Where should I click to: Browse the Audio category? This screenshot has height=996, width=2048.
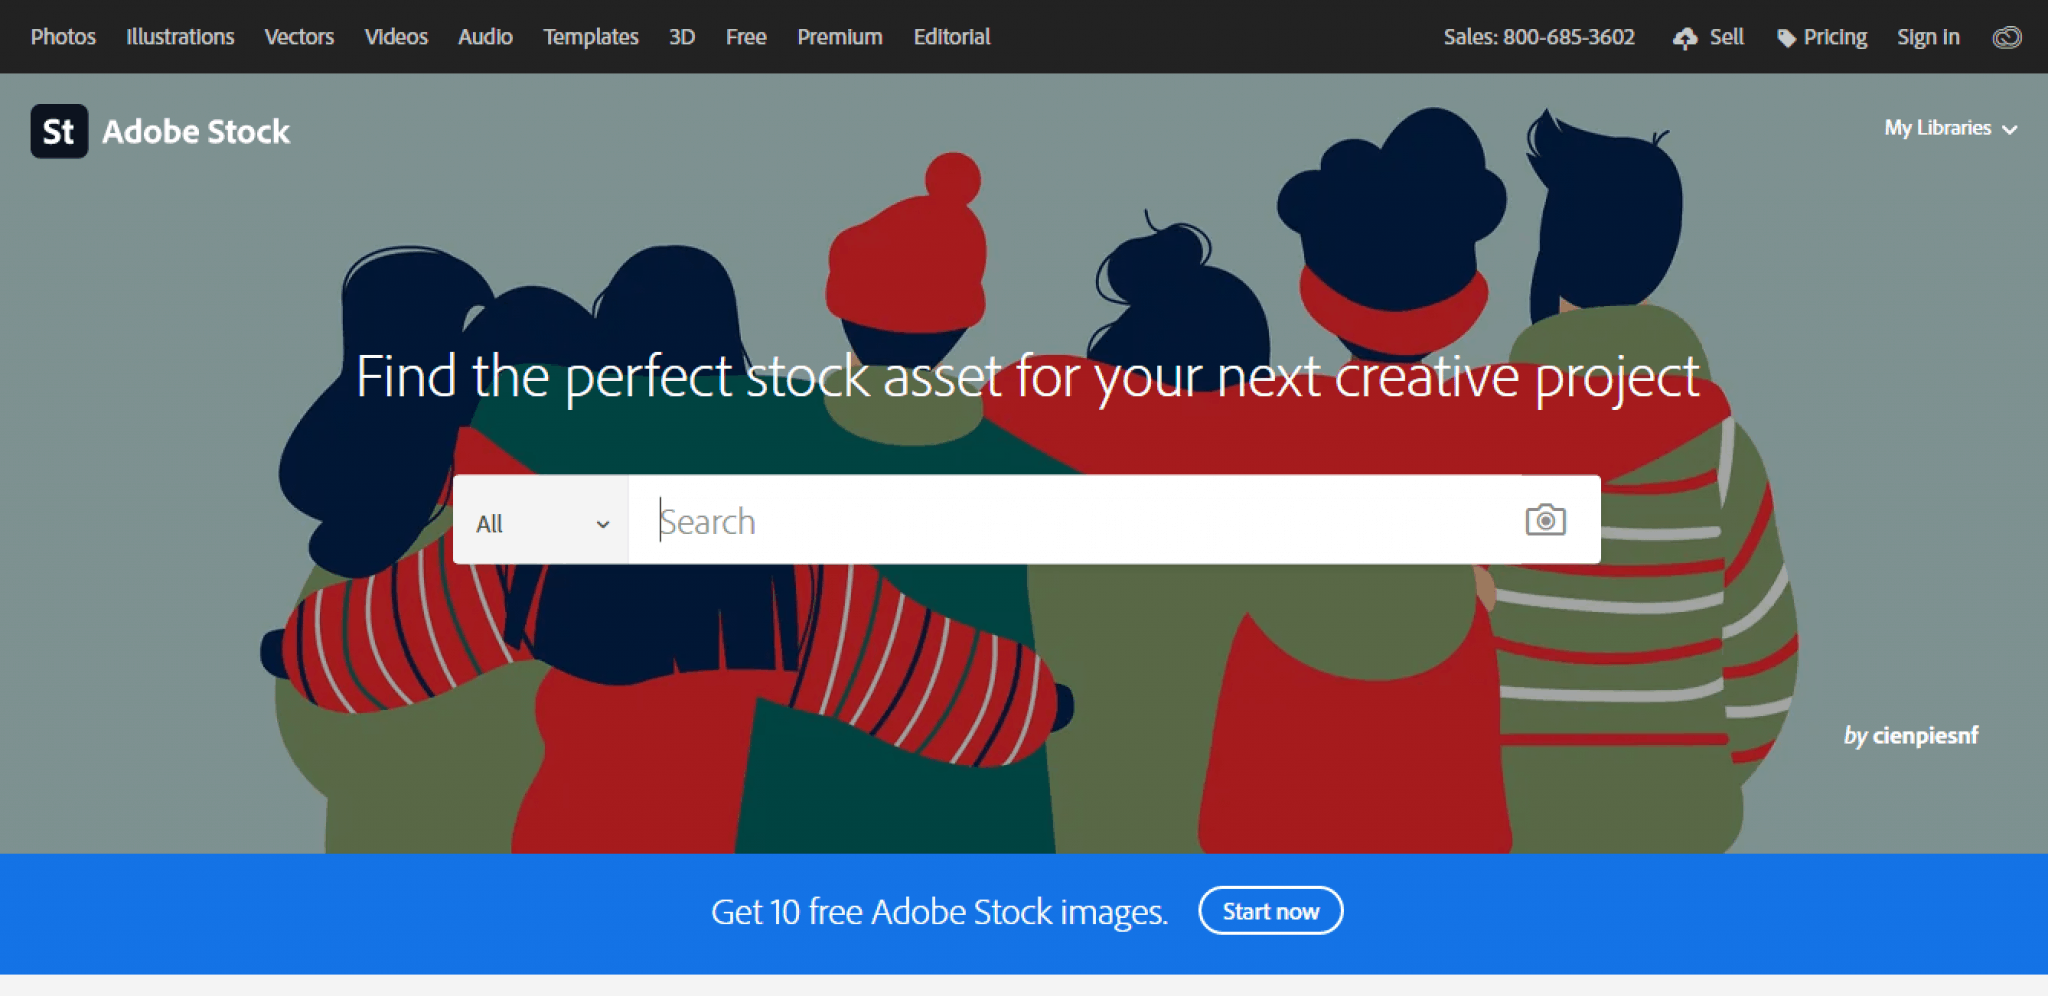[x=485, y=37]
